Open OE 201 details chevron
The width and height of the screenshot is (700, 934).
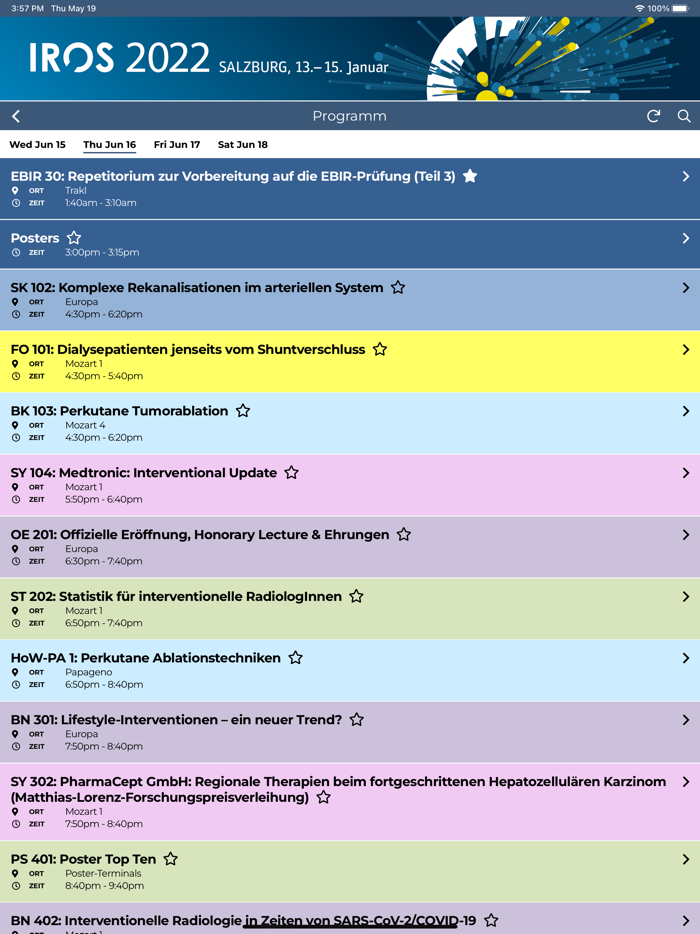[686, 535]
